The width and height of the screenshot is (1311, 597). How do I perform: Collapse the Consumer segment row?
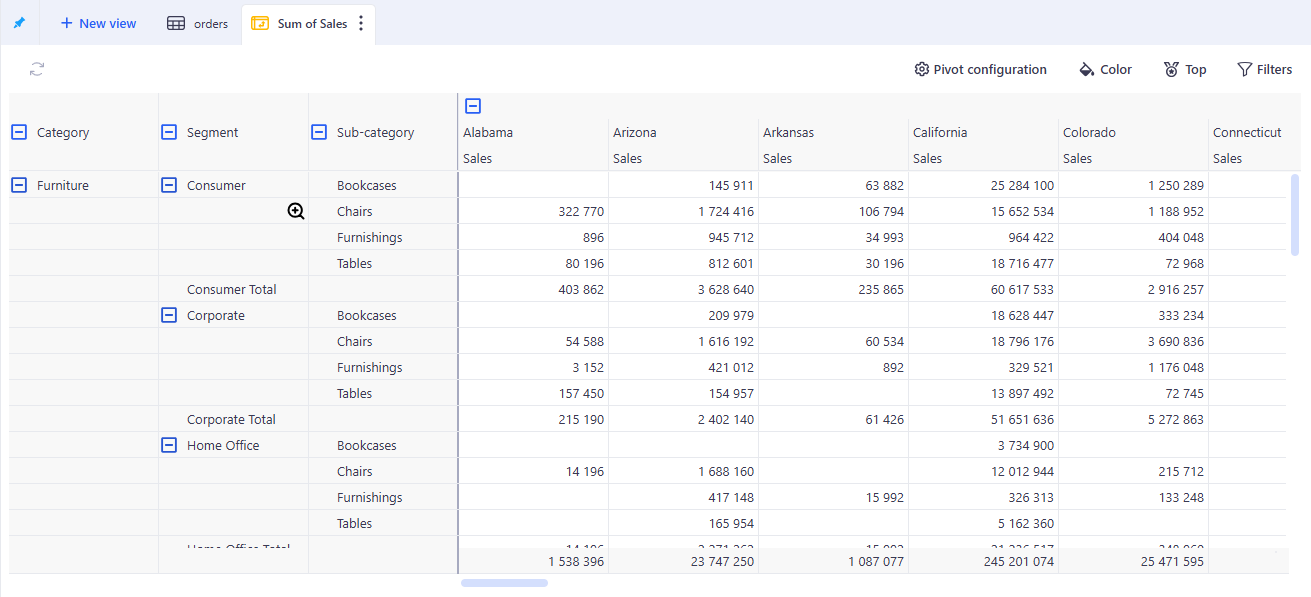169,185
